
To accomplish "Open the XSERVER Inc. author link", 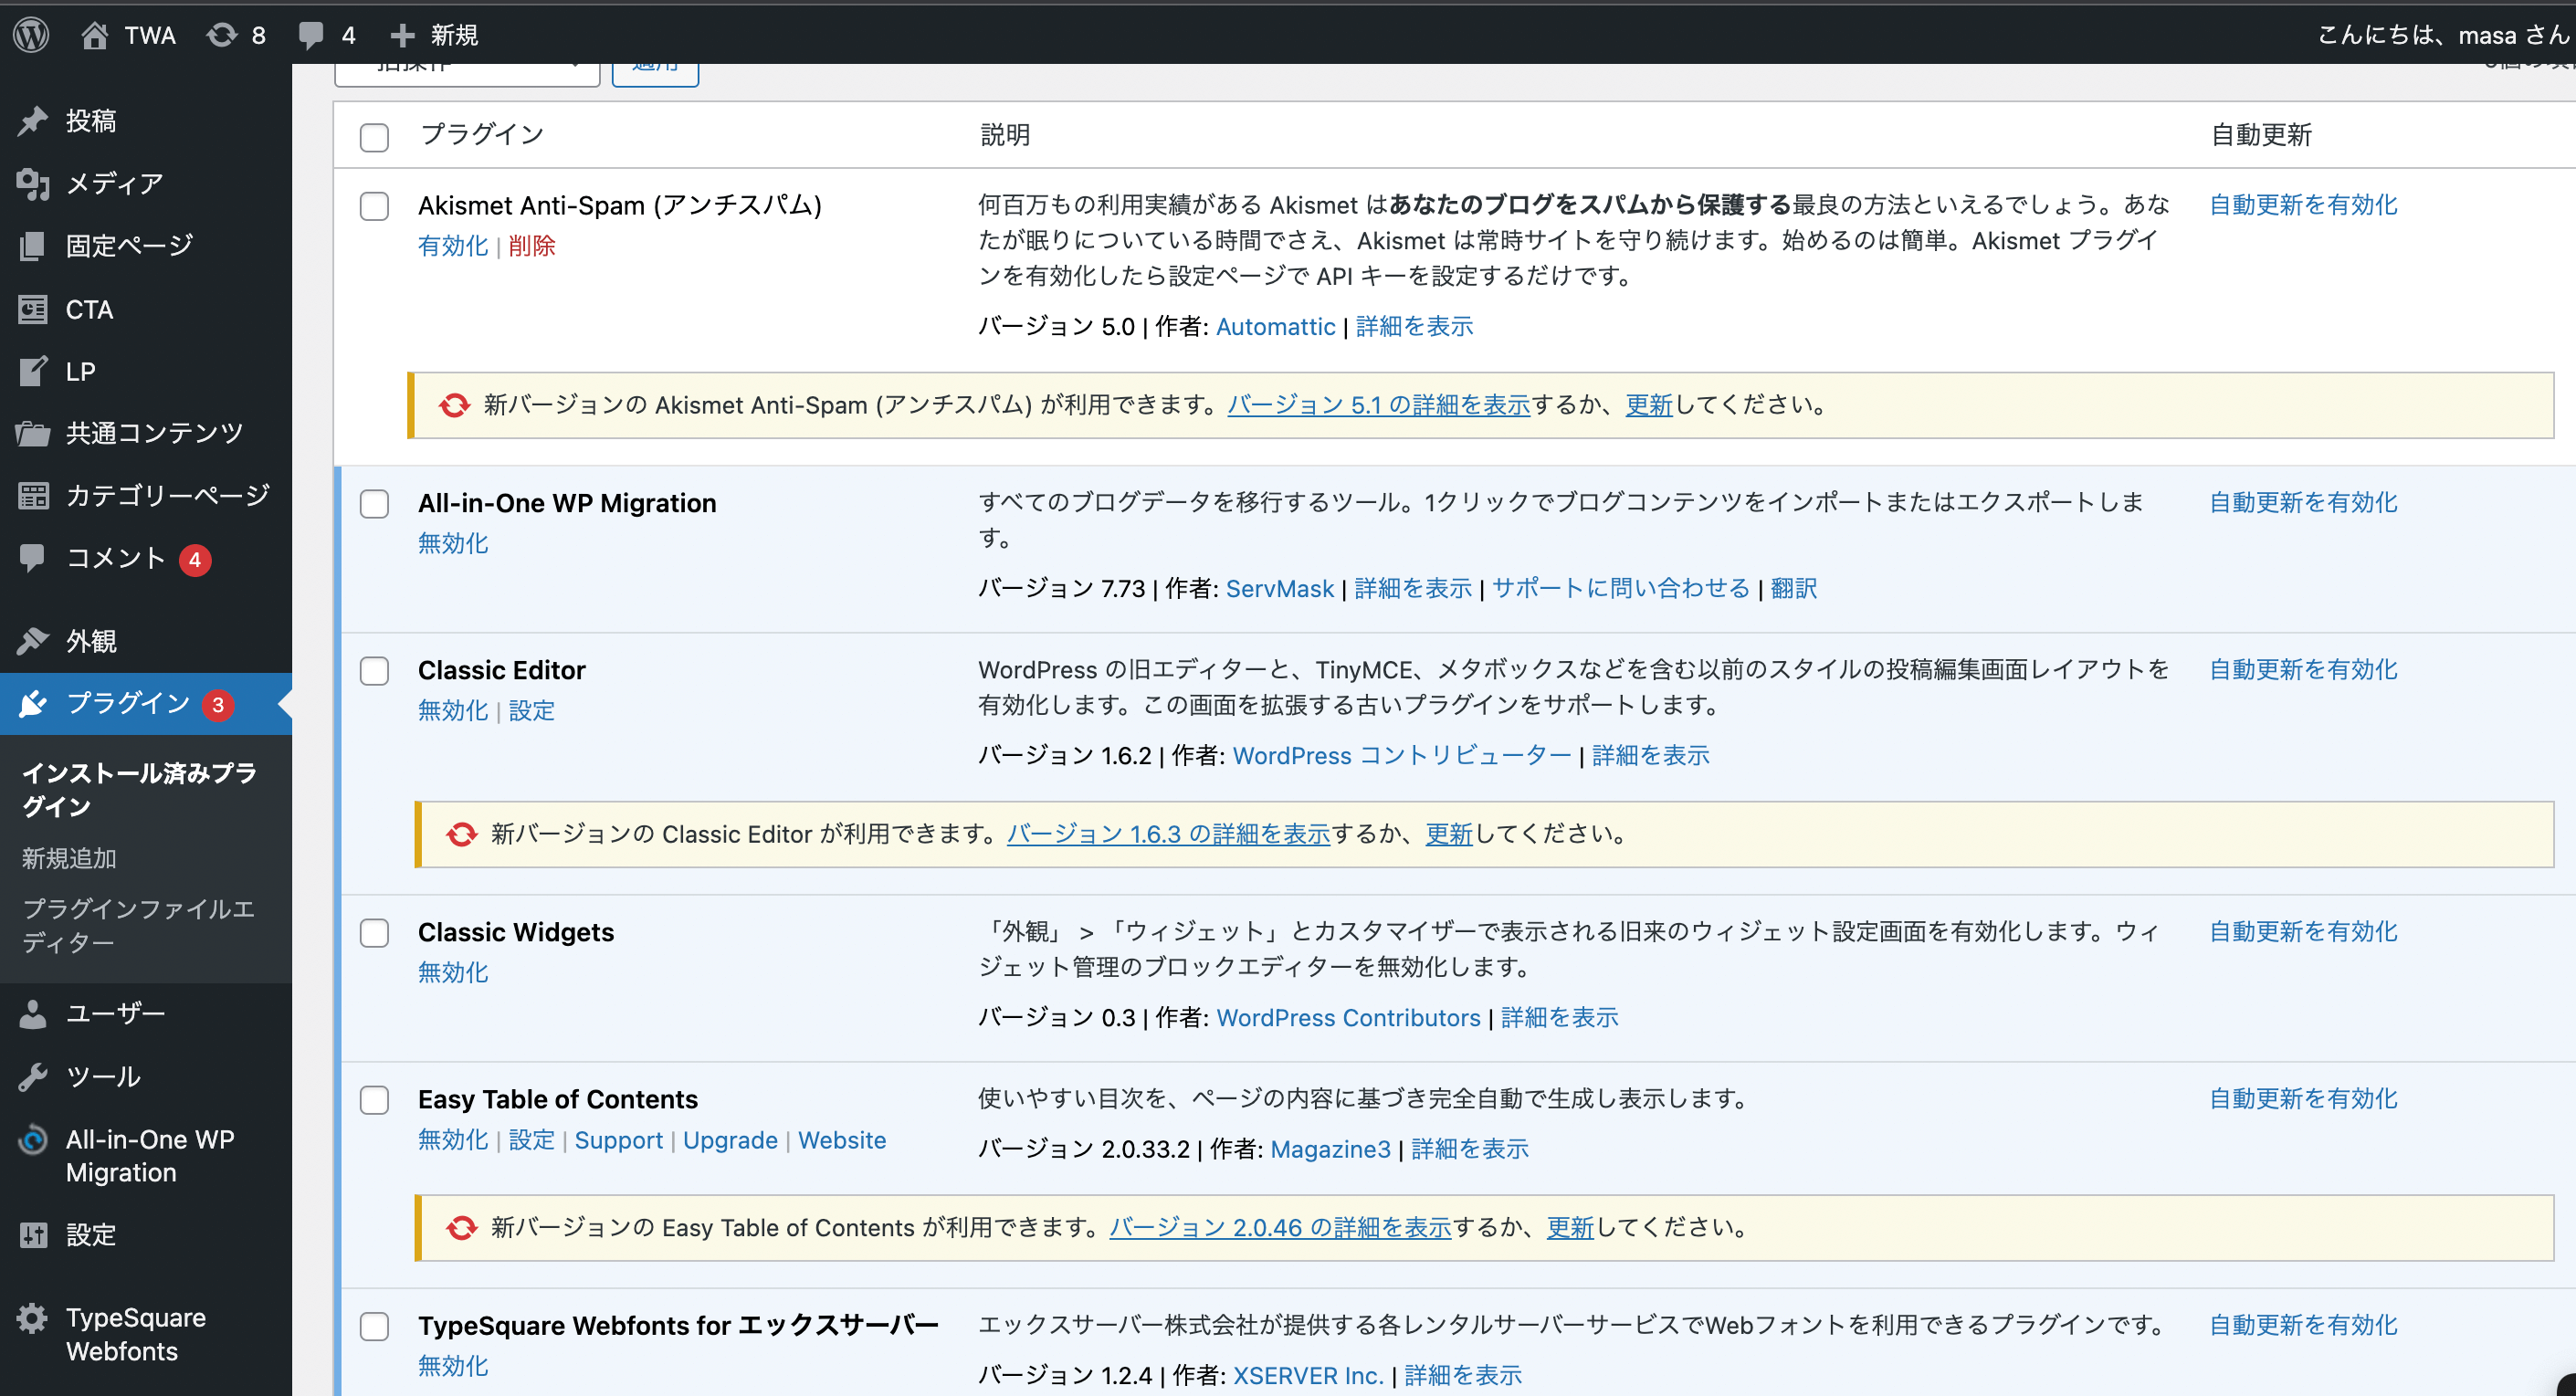I will (1308, 1376).
